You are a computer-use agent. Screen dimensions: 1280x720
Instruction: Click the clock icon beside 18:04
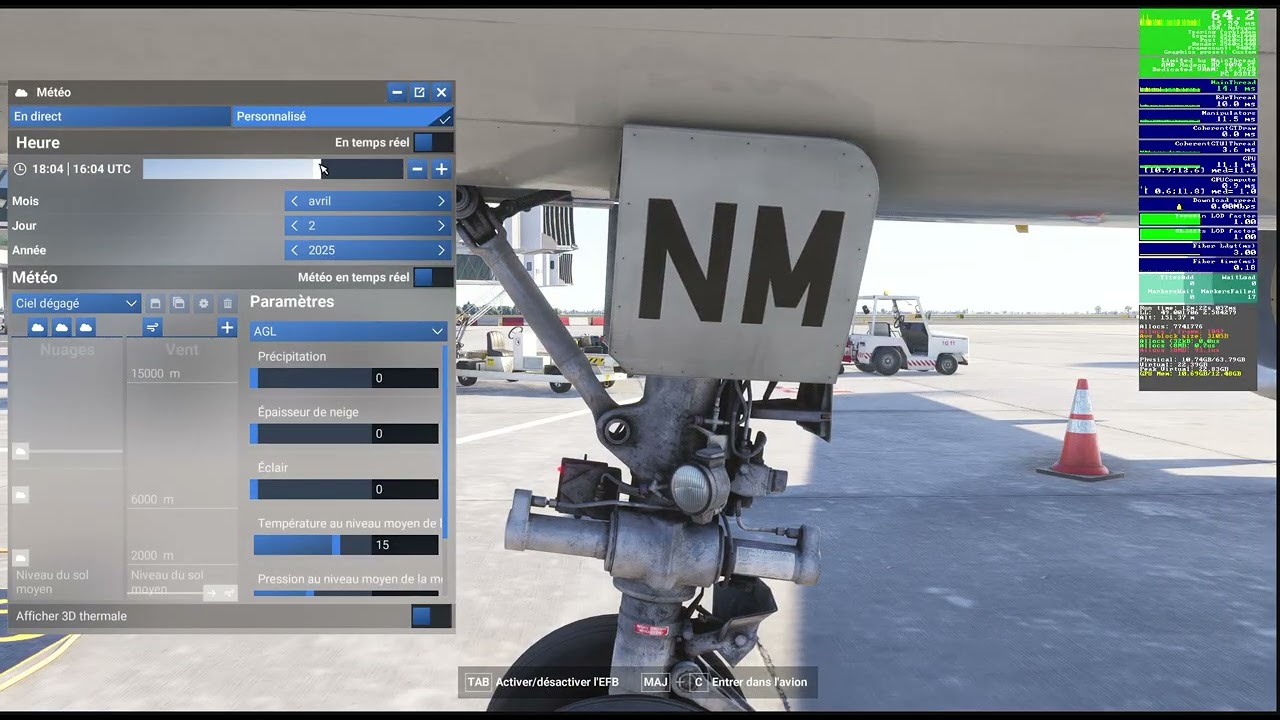pyautogui.click(x=20, y=169)
